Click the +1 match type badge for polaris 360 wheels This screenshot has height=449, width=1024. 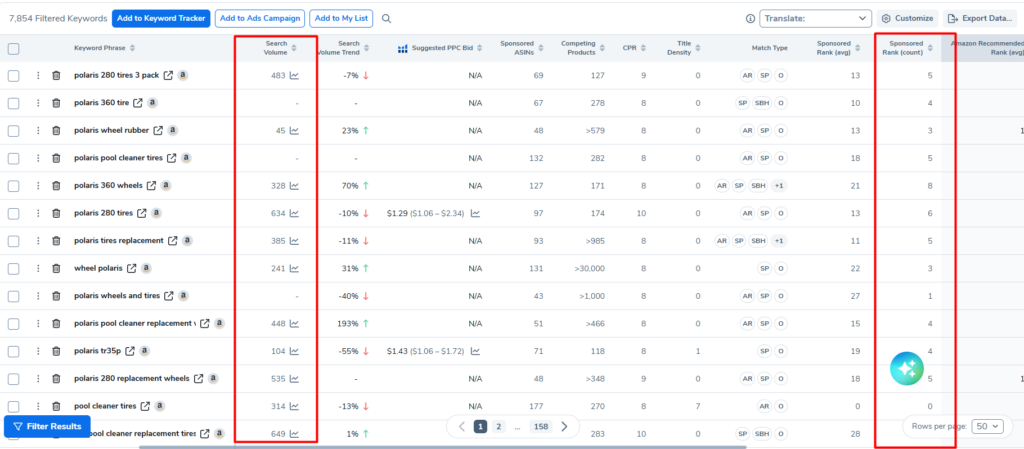[778, 186]
